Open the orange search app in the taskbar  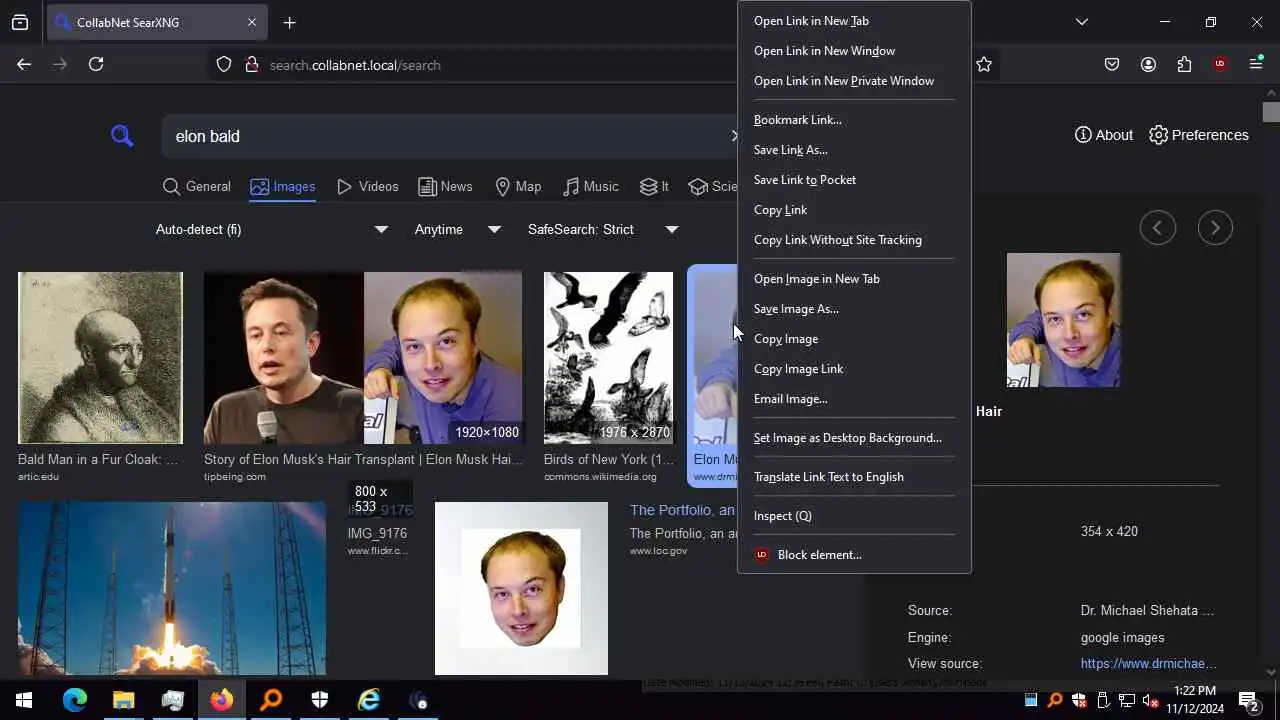coord(271,700)
